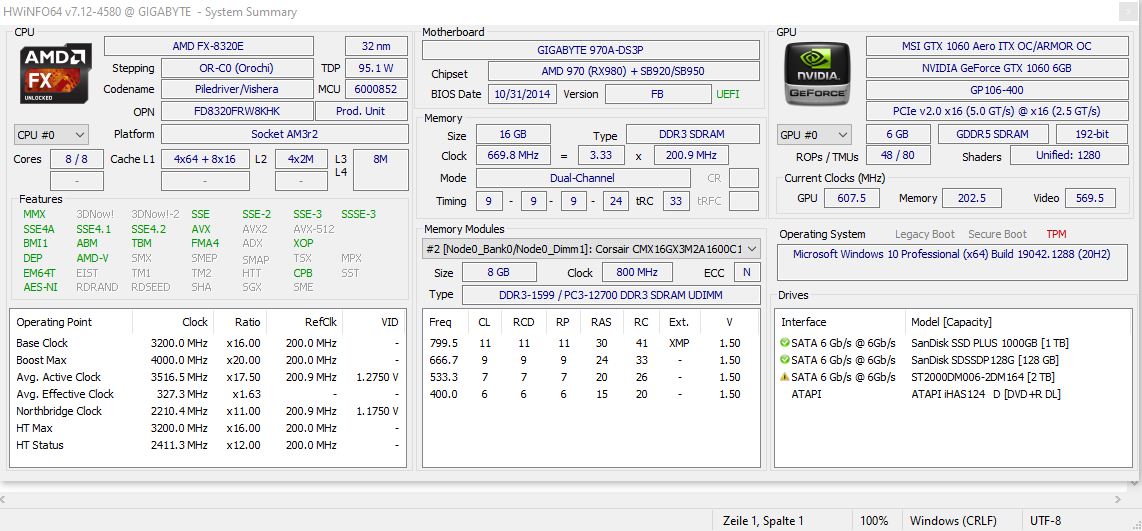
Task: Click the Microsoft Windows 10 Professional OS field
Action: click(x=953, y=262)
